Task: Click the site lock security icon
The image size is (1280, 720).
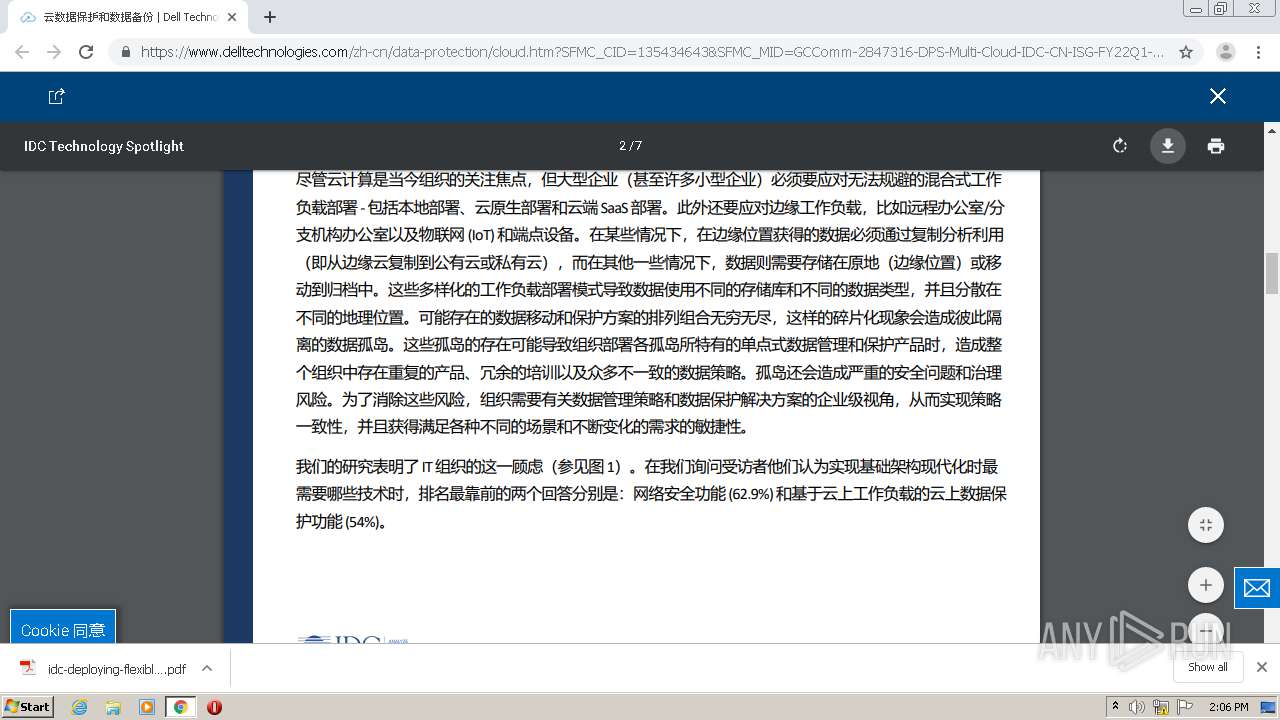Action: [x=125, y=52]
